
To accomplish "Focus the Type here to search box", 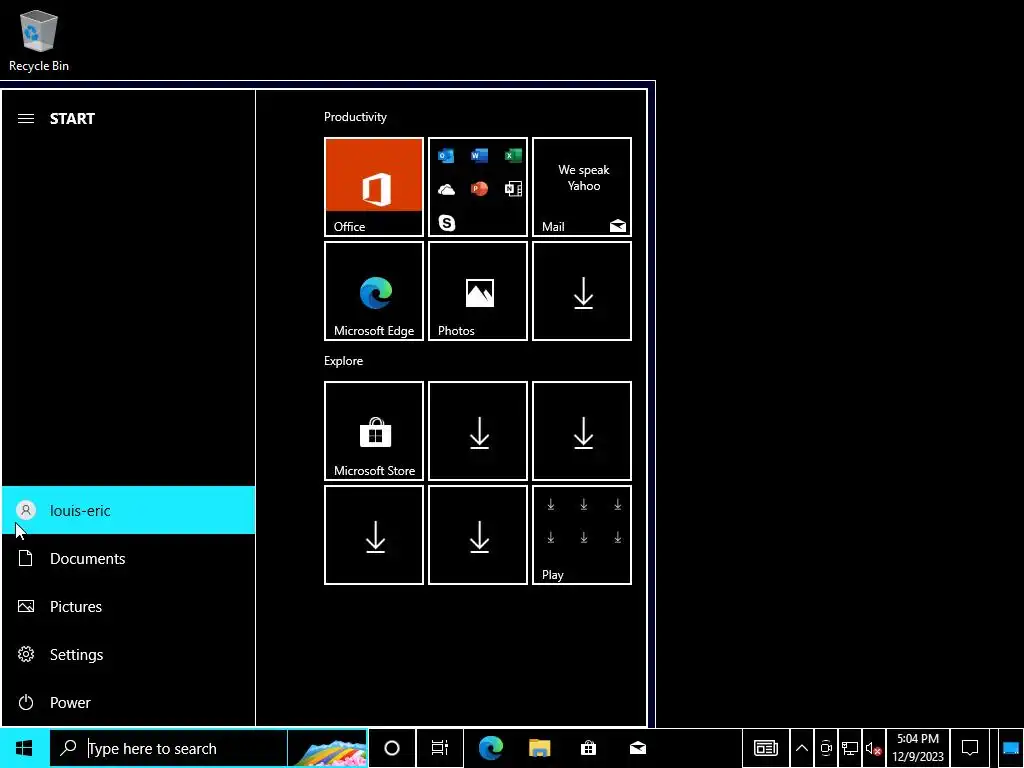I will point(168,748).
